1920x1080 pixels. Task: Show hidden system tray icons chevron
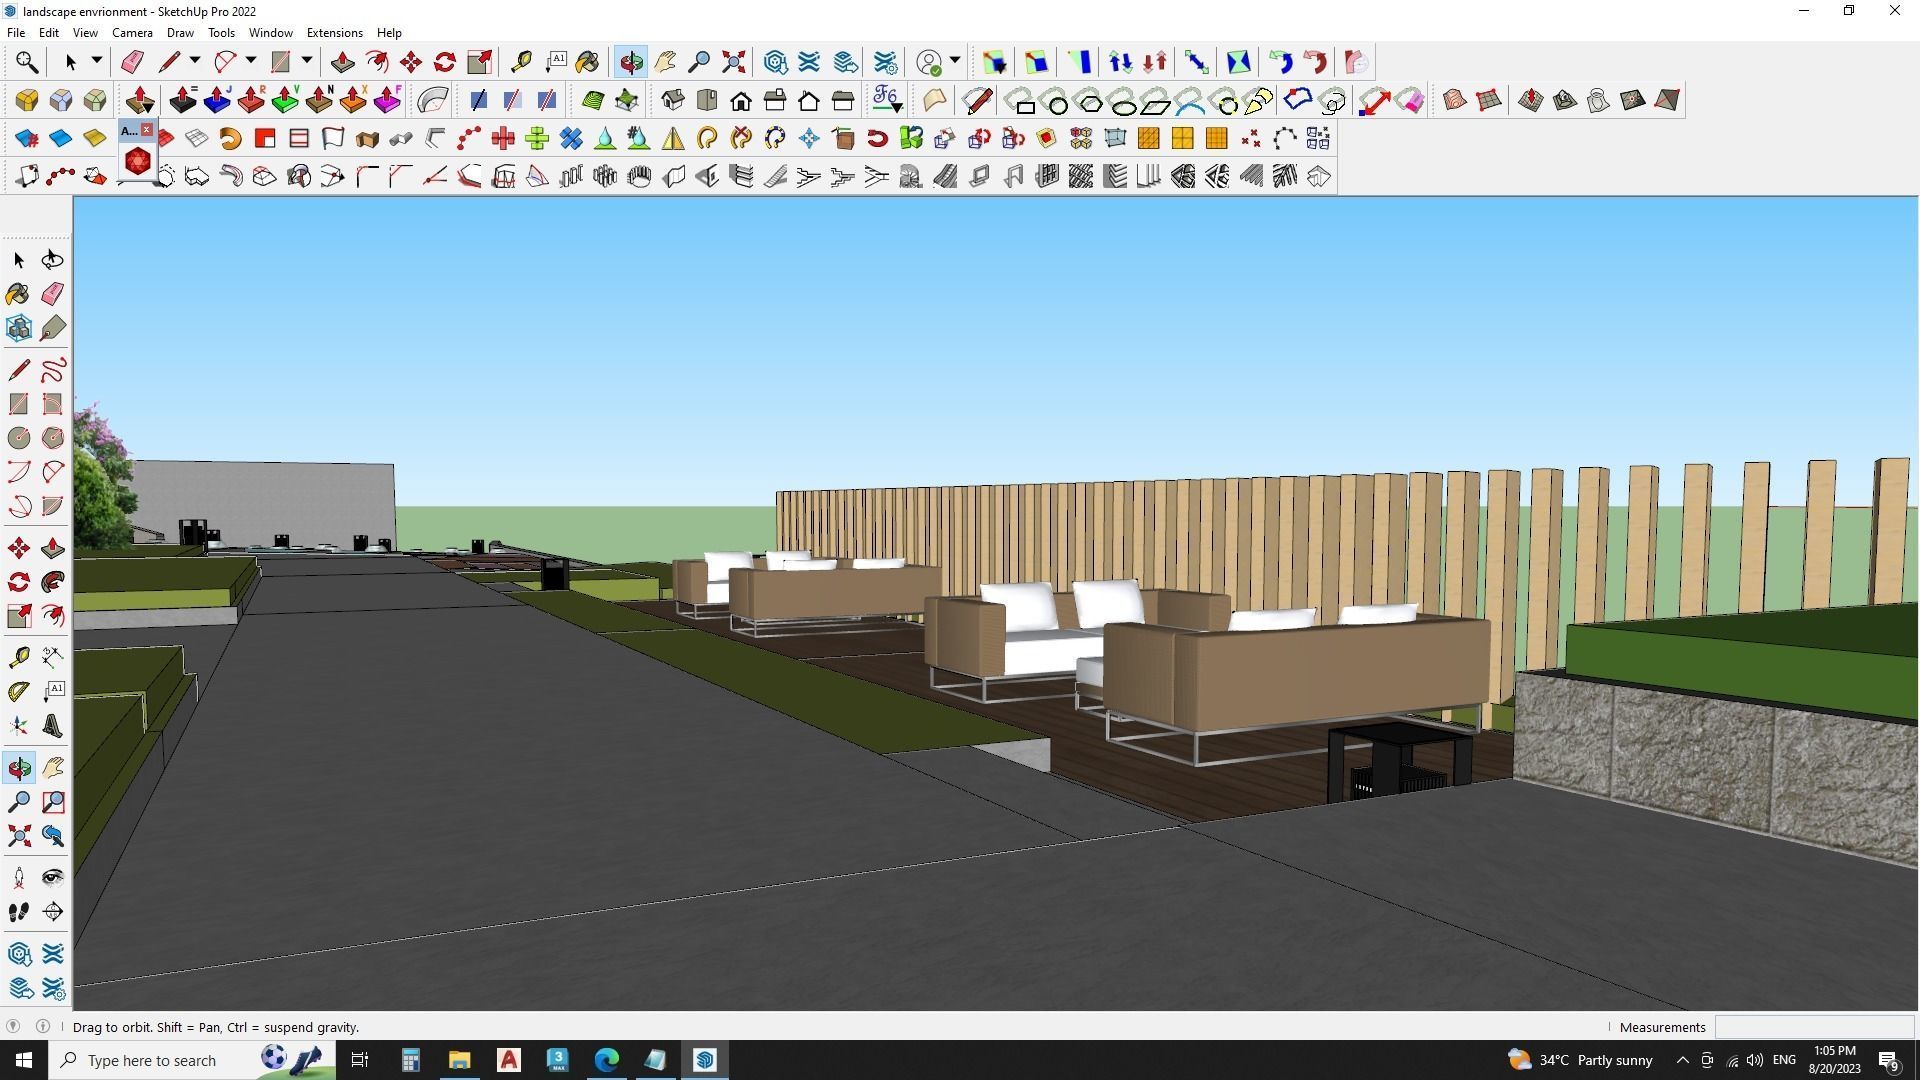click(x=1682, y=1060)
